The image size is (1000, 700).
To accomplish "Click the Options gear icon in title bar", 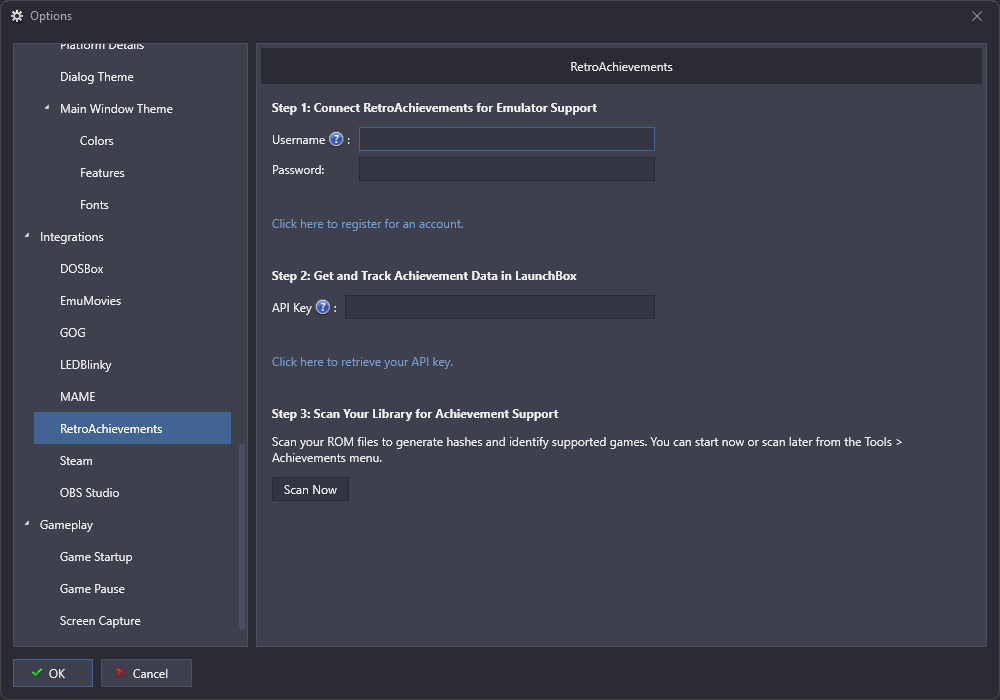I will (17, 16).
